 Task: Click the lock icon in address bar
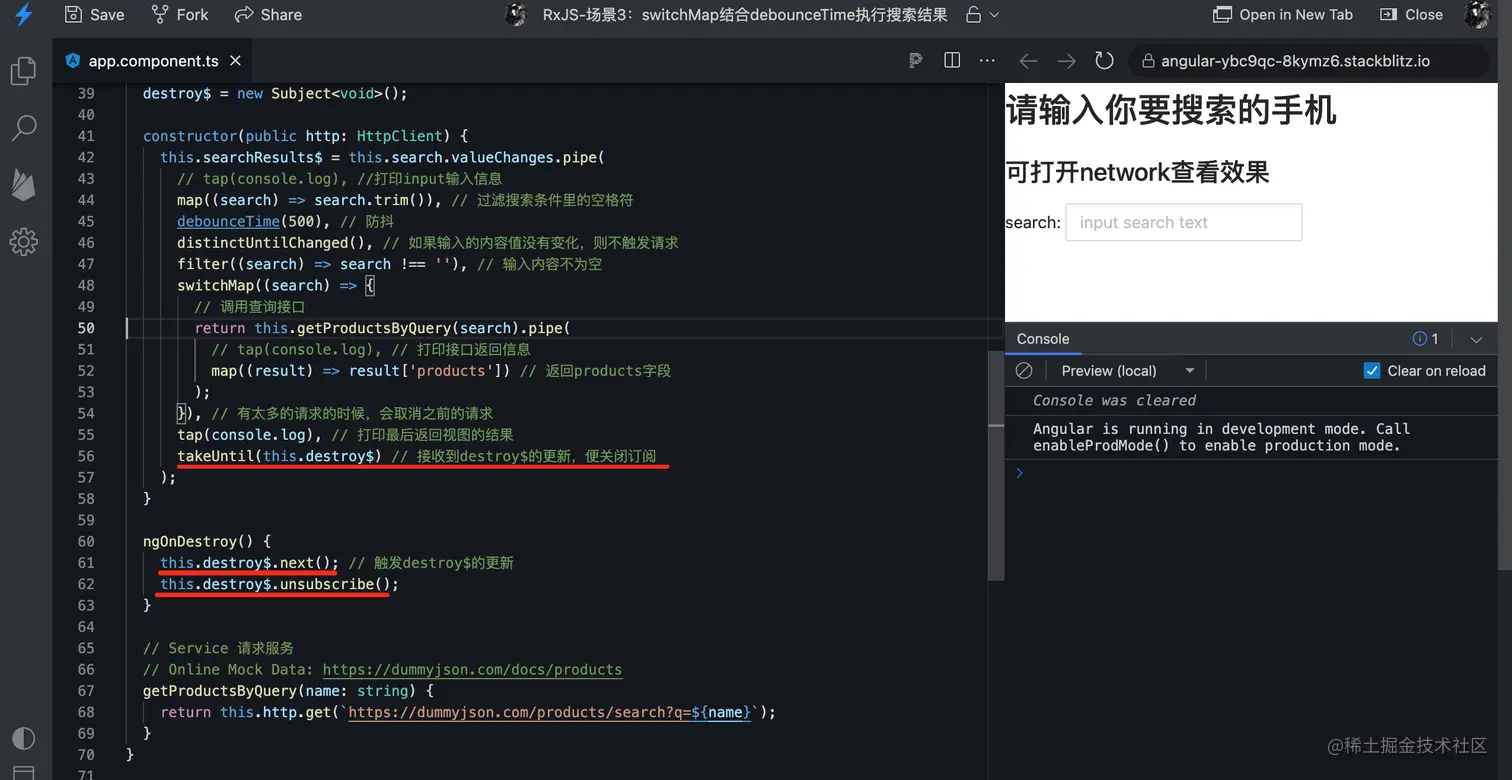point(1147,61)
